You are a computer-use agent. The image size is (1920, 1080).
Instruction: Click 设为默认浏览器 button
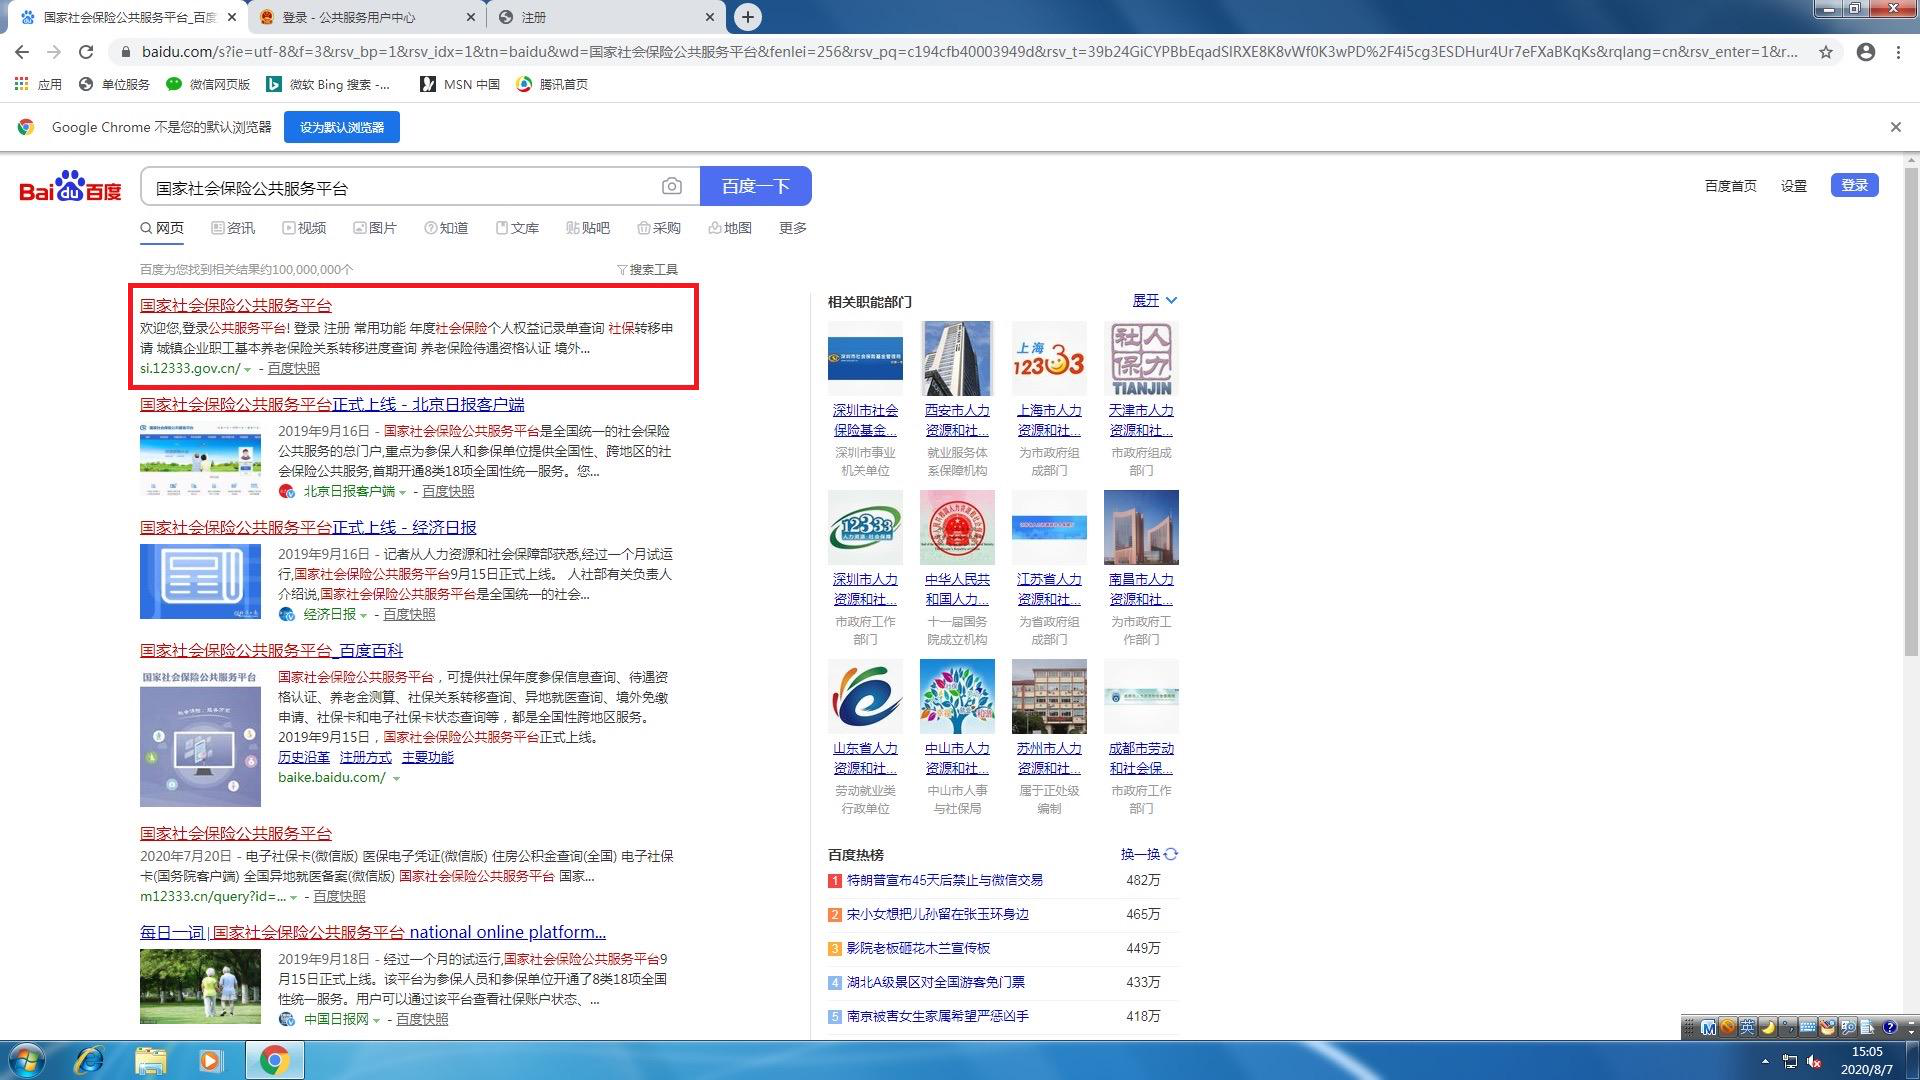pos(342,127)
